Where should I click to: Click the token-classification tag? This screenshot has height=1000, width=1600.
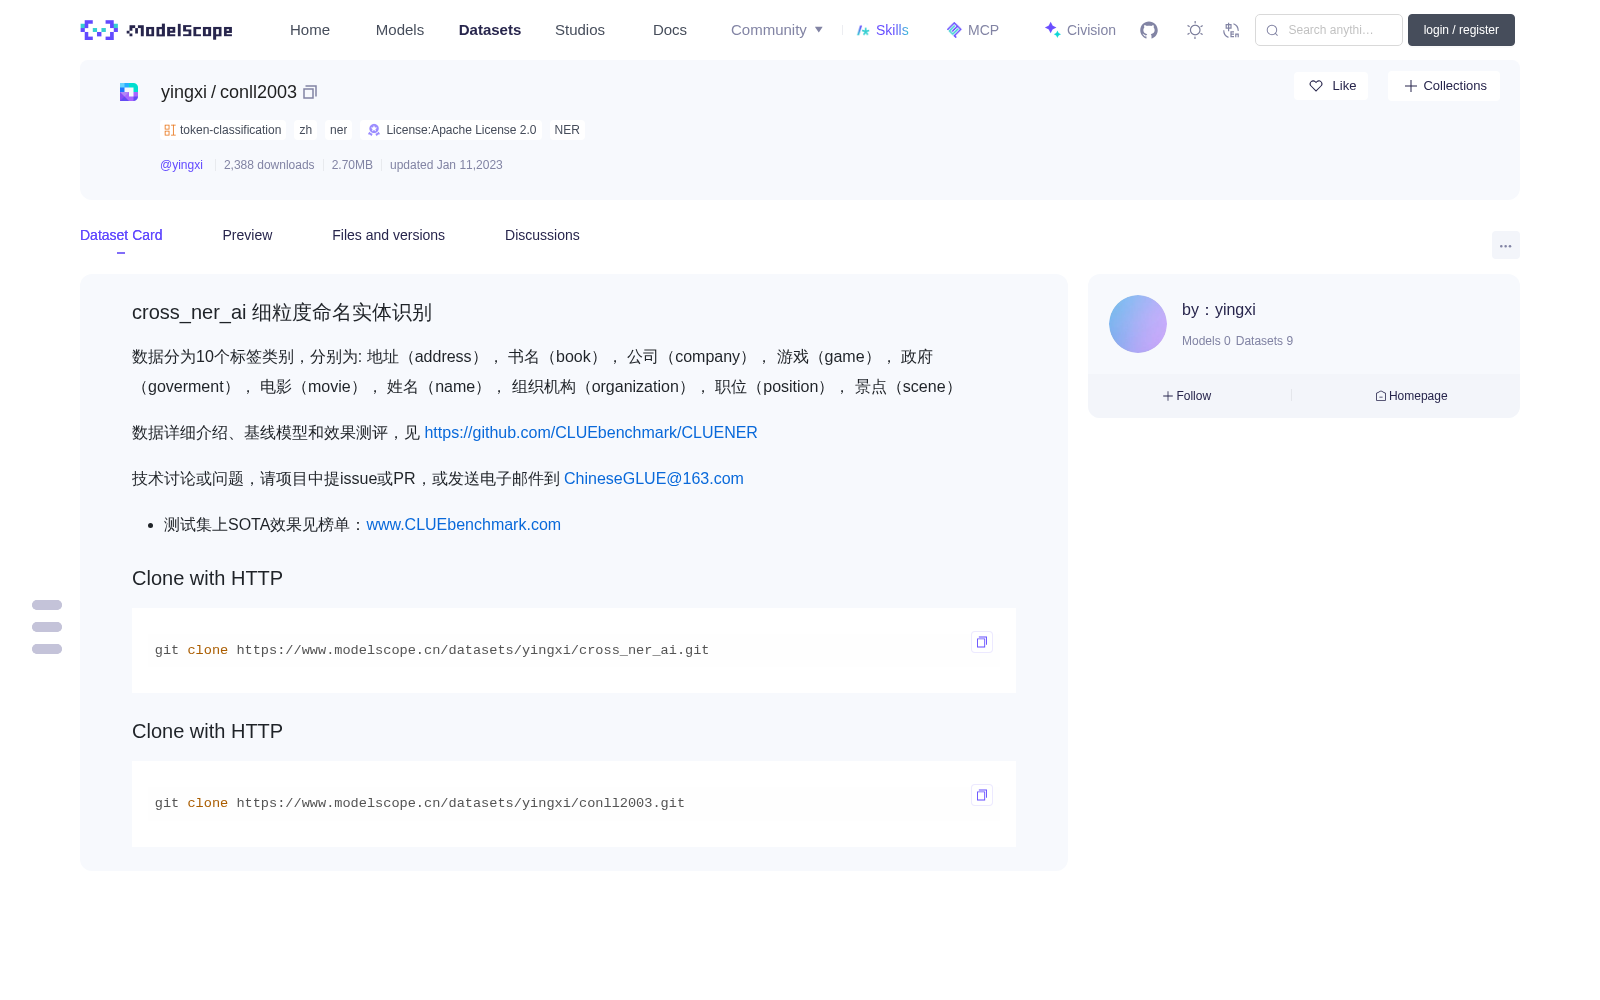(223, 130)
